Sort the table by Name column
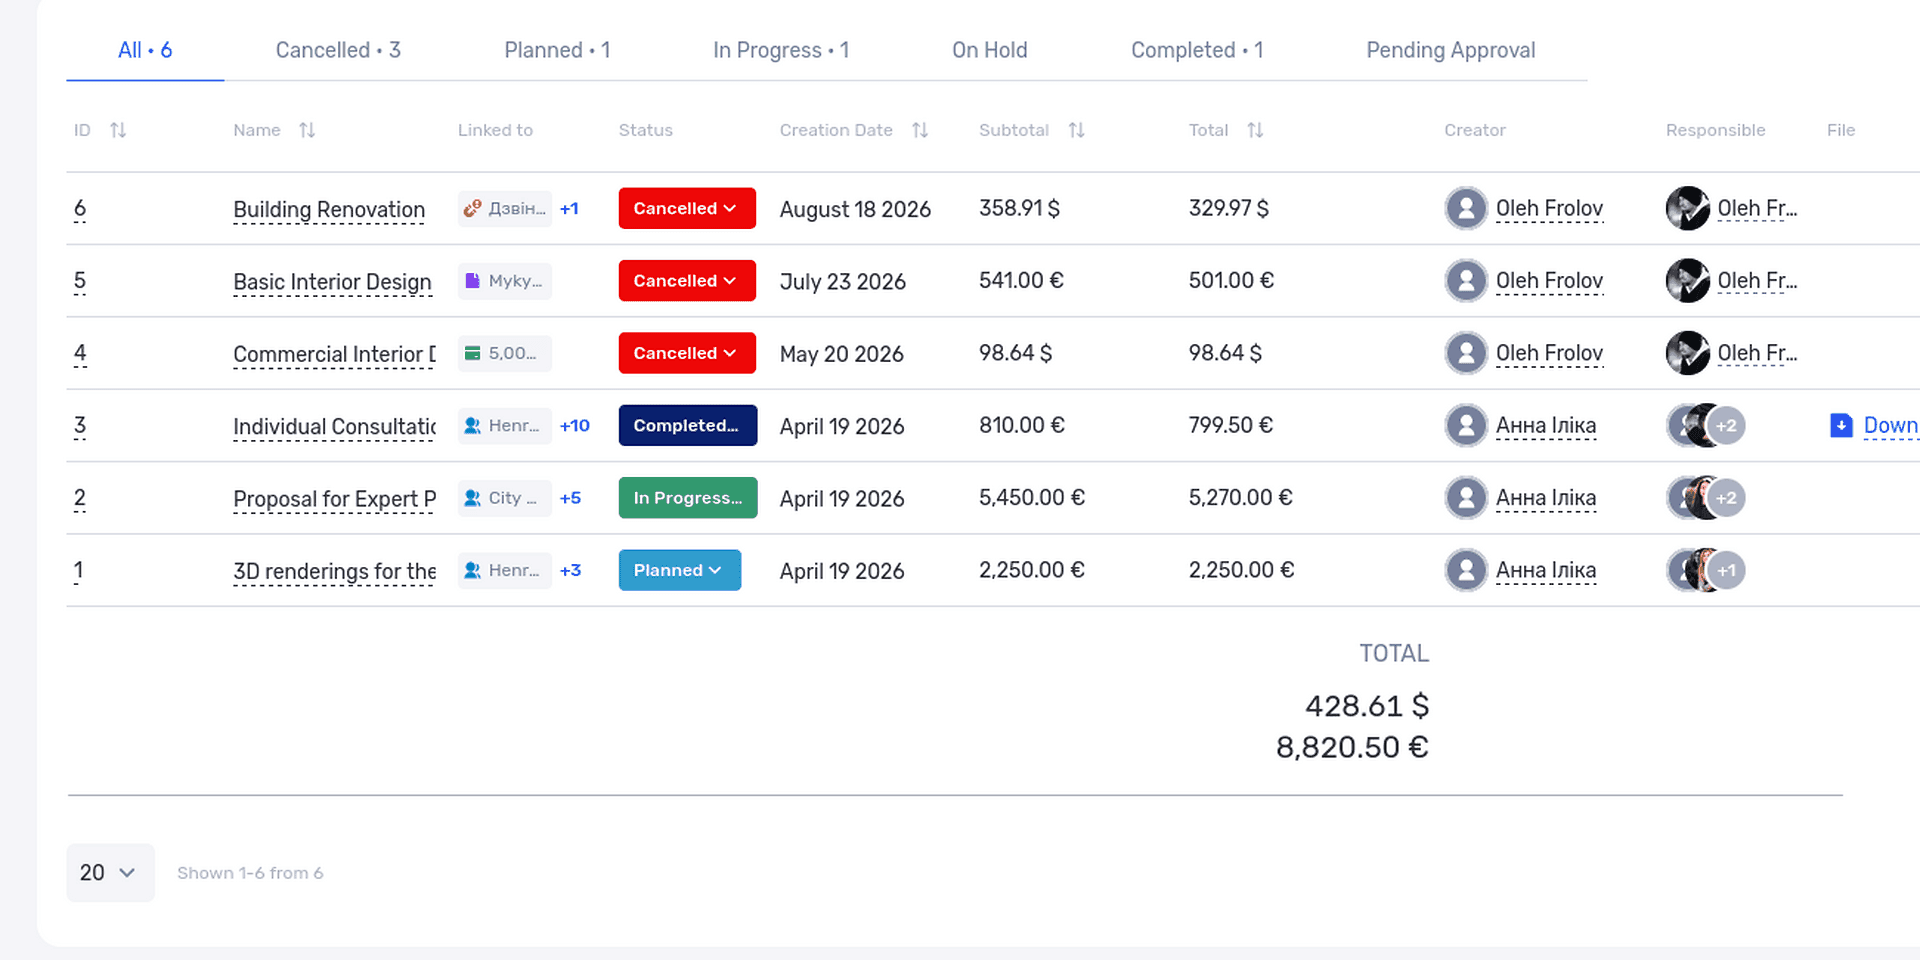The image size is (1920, 960). point(307,130)
